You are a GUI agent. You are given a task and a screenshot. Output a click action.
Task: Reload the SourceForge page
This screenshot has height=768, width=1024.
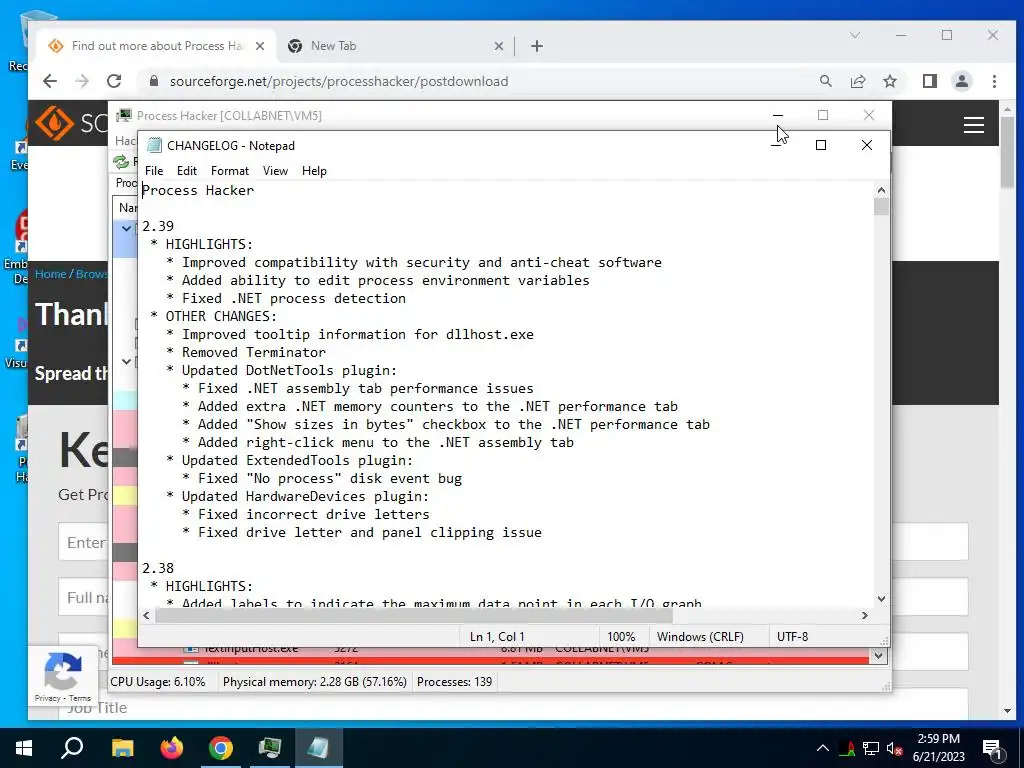click(x=114, y=81)
